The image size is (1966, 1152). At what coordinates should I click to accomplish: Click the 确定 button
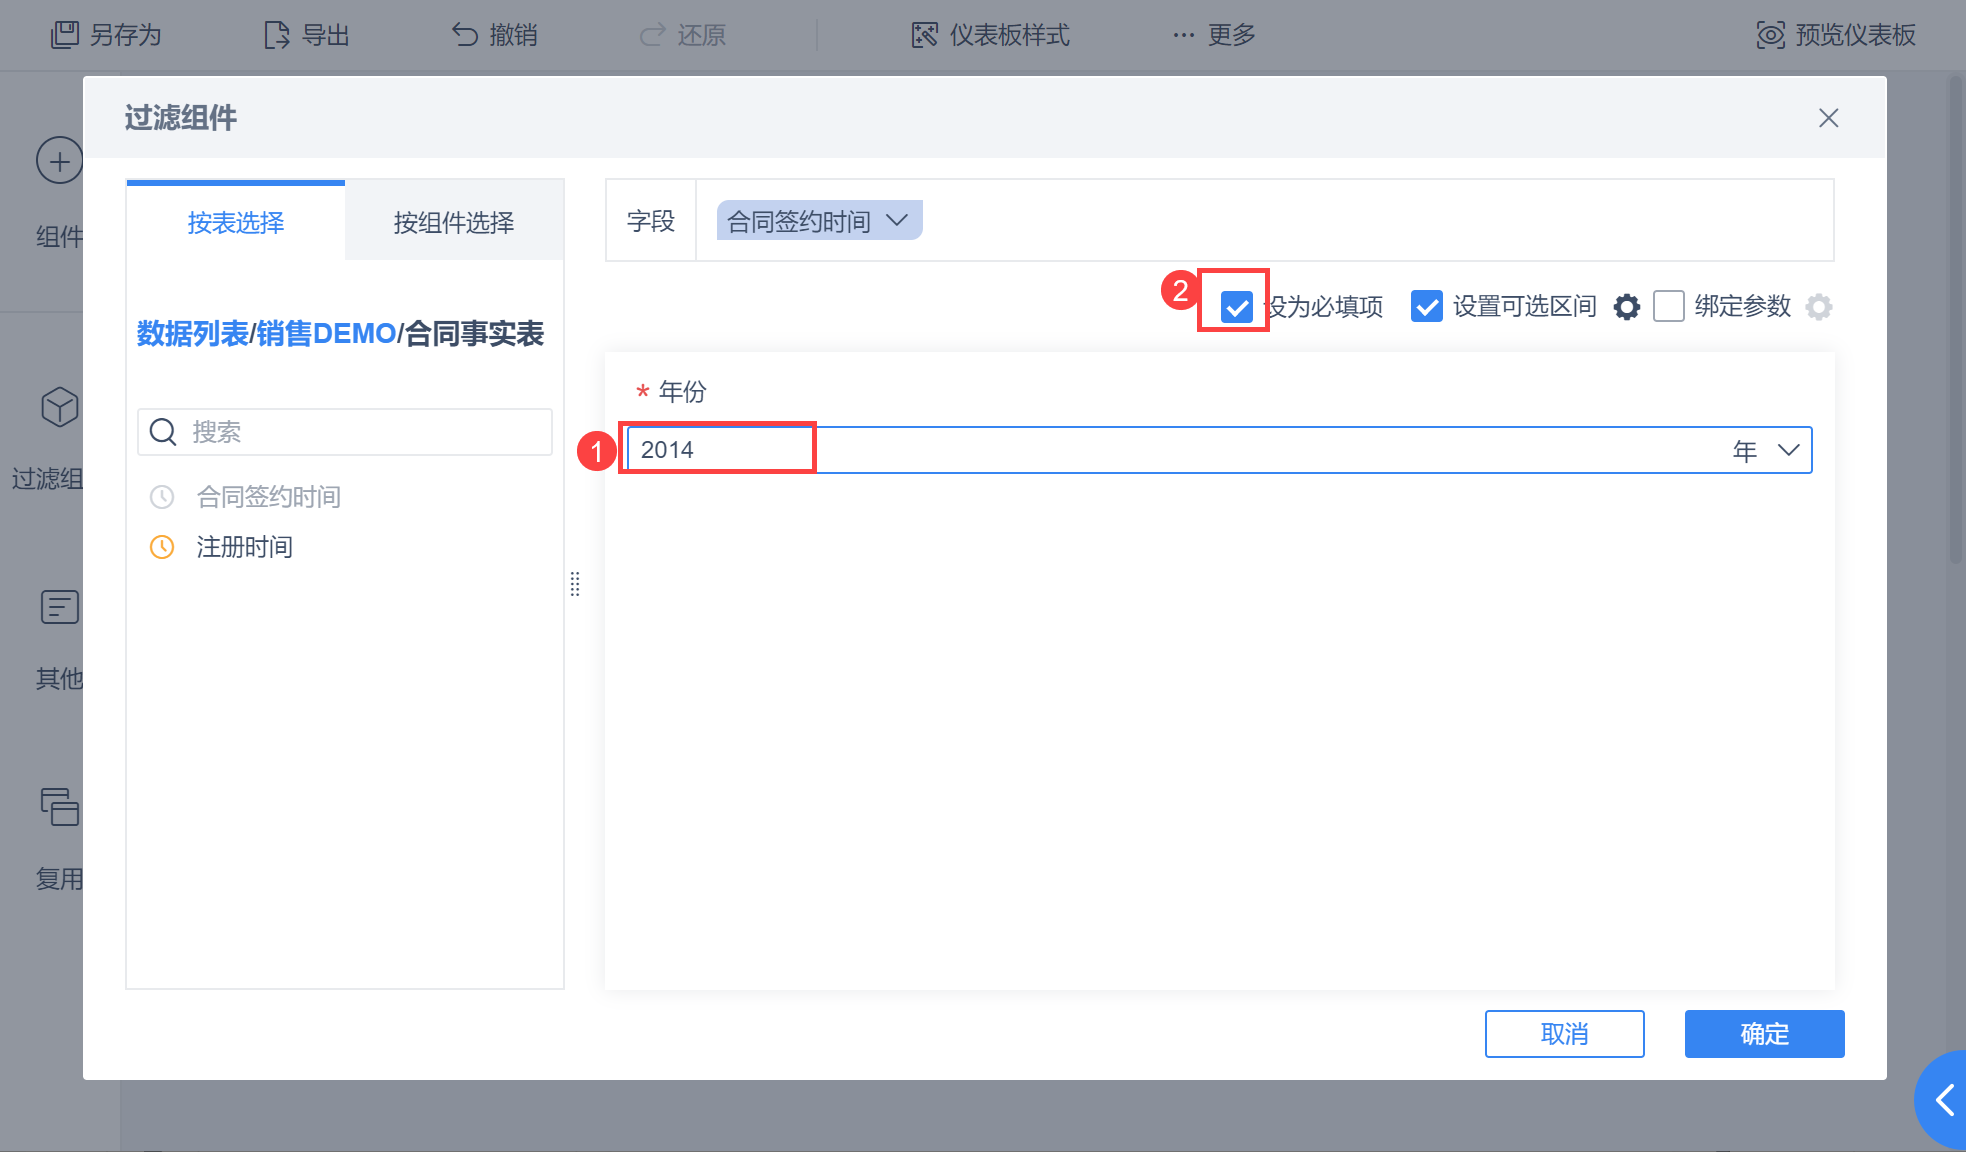(1764, 1033)
